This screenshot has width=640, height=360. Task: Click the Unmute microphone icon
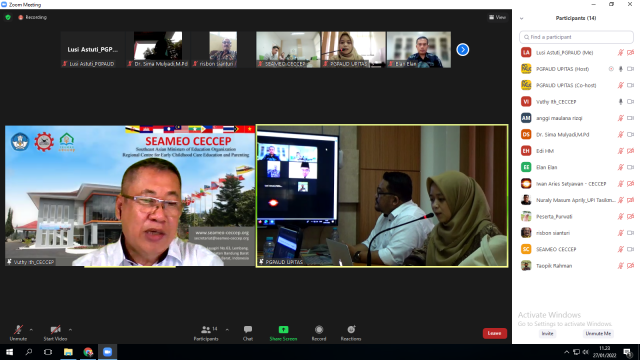[x=18, y=329]
